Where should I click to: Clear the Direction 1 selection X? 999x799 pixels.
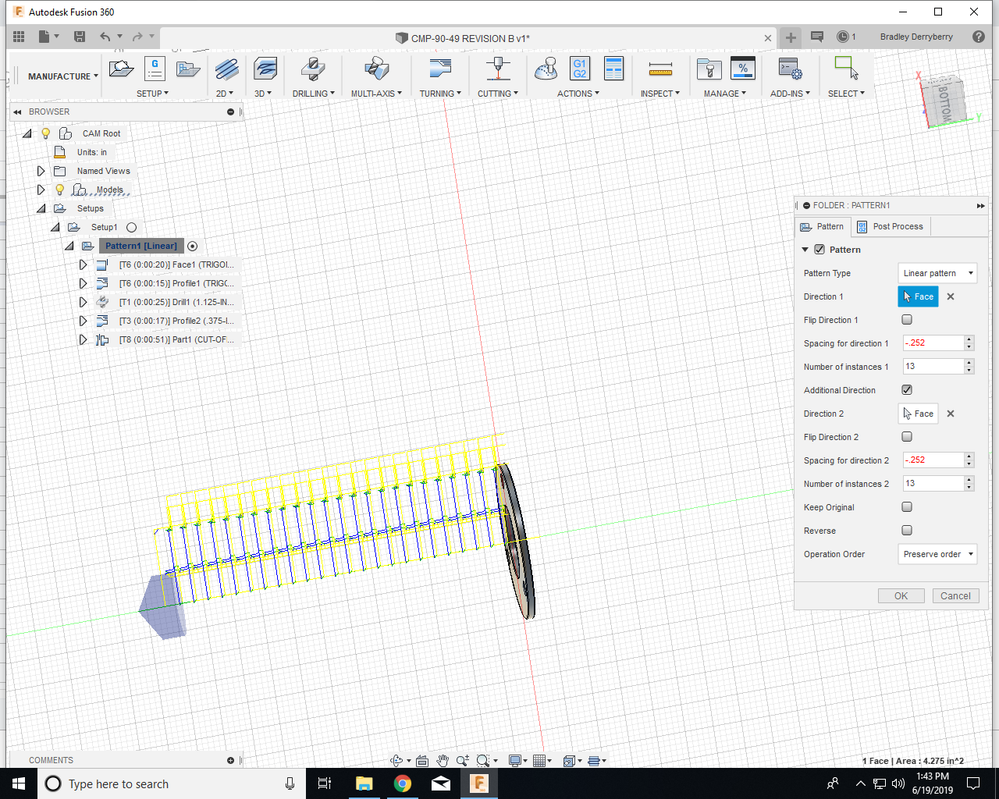(x=951, y=296)
